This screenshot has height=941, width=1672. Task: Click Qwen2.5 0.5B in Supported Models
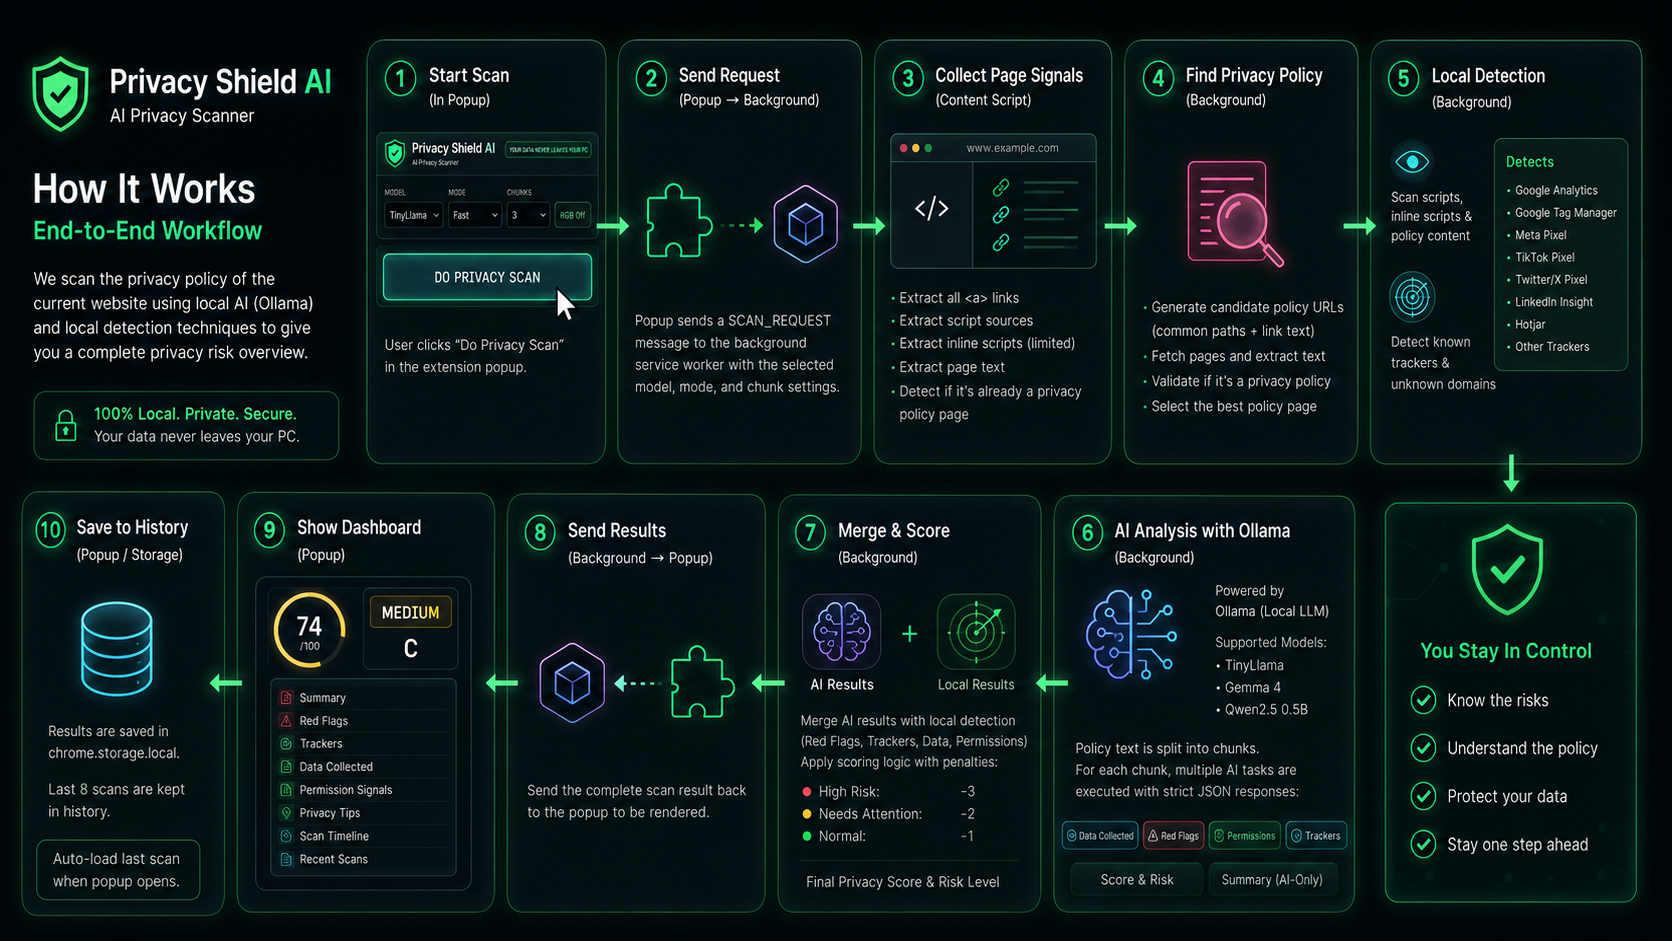1266,709
